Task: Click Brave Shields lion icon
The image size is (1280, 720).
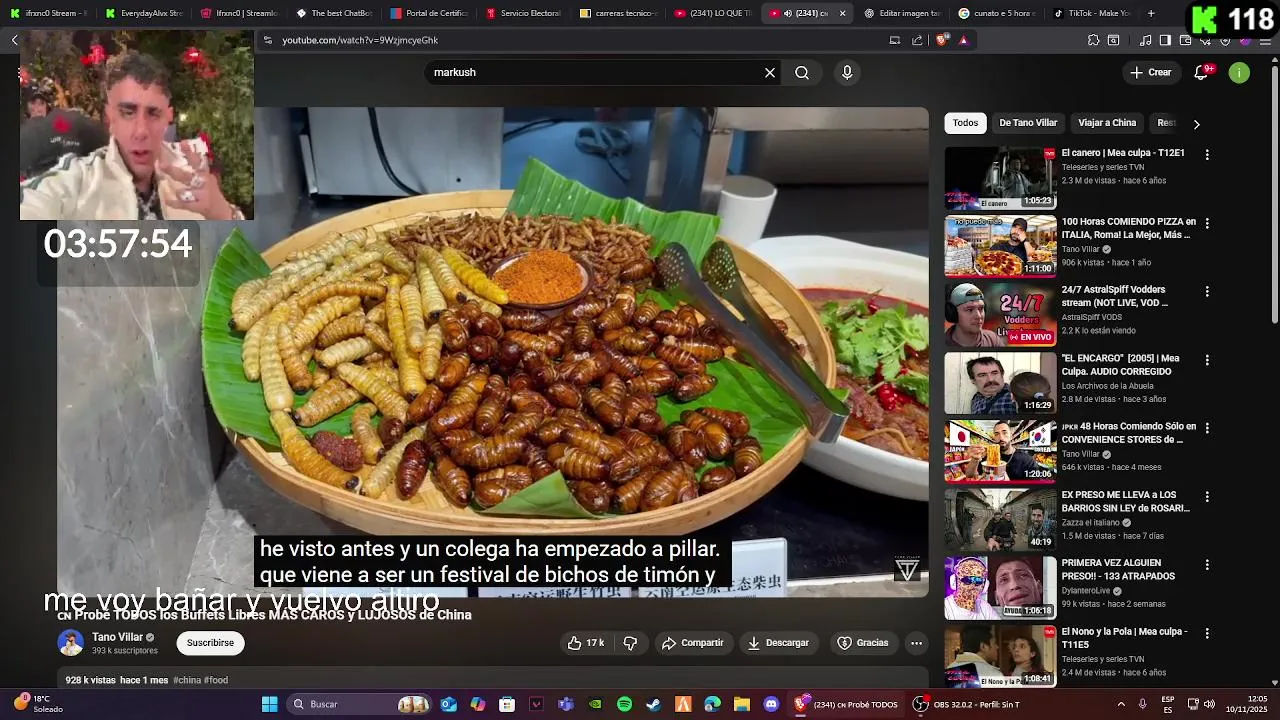Action: tap(941, 40)
